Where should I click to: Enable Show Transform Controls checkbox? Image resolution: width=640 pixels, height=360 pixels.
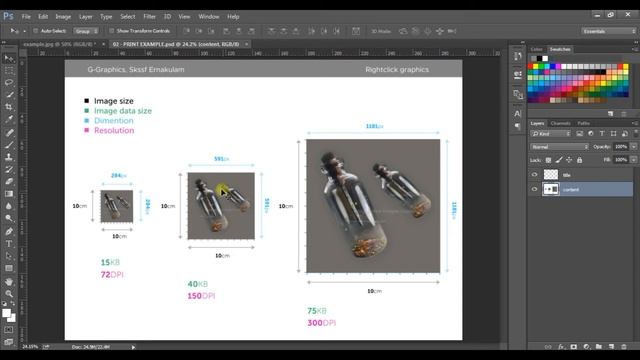pyautogui.click(x=111, y=31)
